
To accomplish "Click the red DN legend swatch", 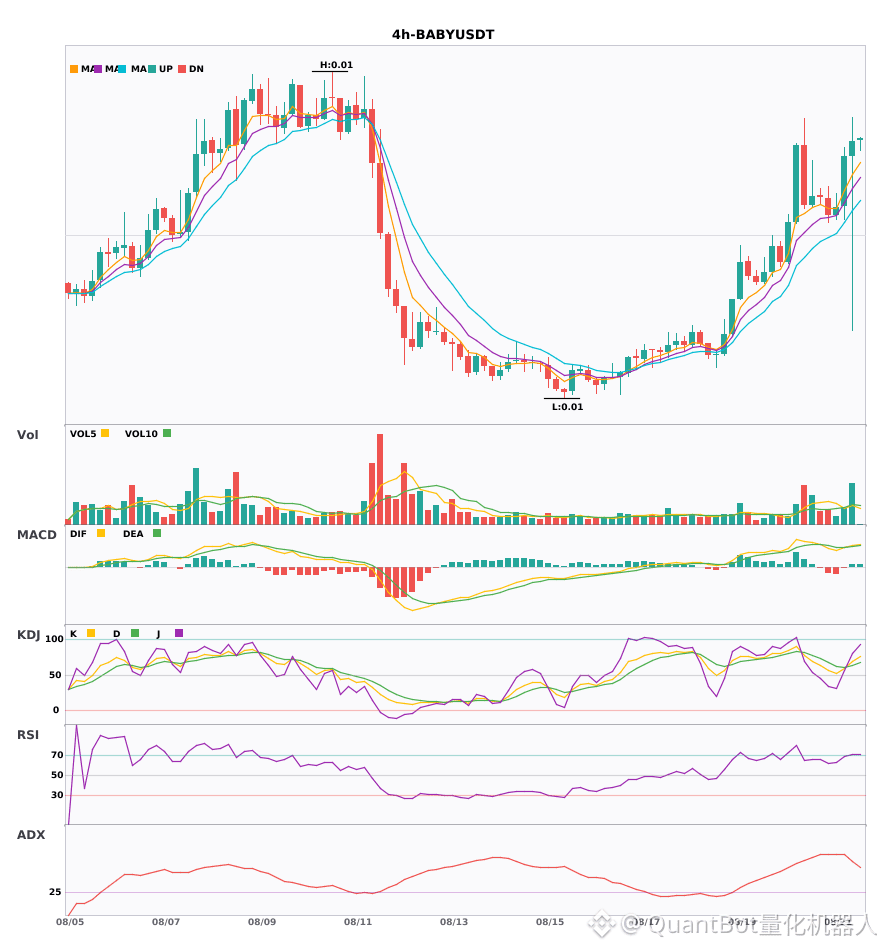I will coord(182,69).
